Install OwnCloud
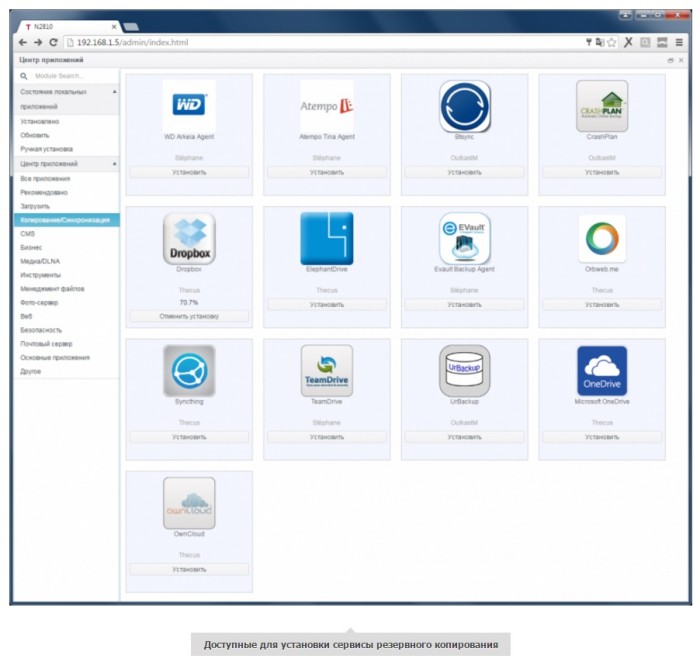 click(189, 569)
